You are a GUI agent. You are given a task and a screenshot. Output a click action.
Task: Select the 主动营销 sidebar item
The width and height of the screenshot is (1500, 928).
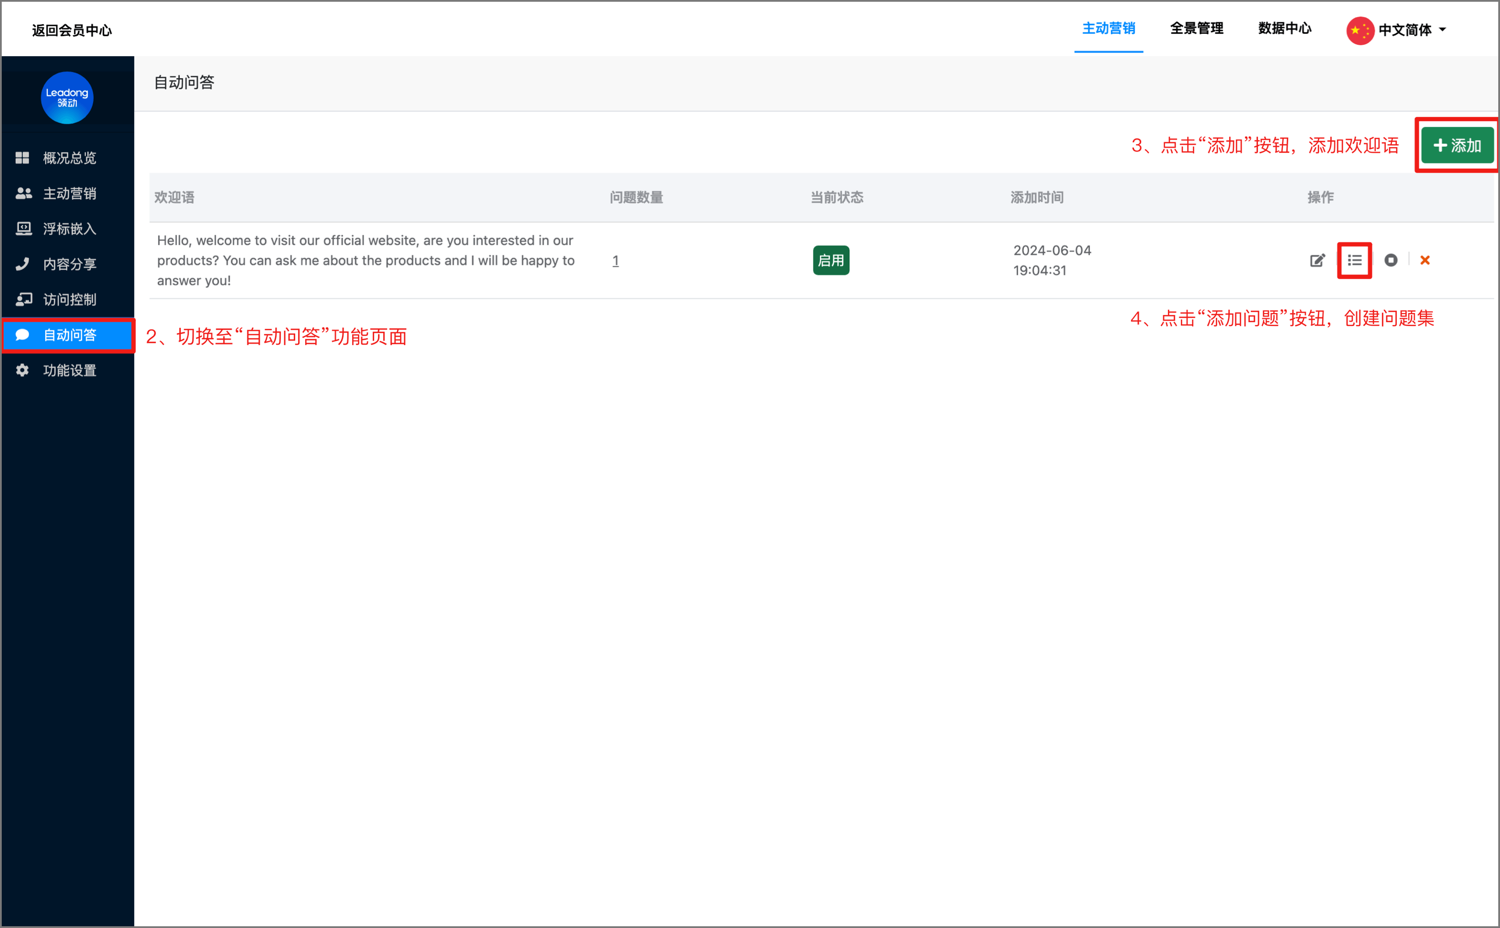click(67, 192)
